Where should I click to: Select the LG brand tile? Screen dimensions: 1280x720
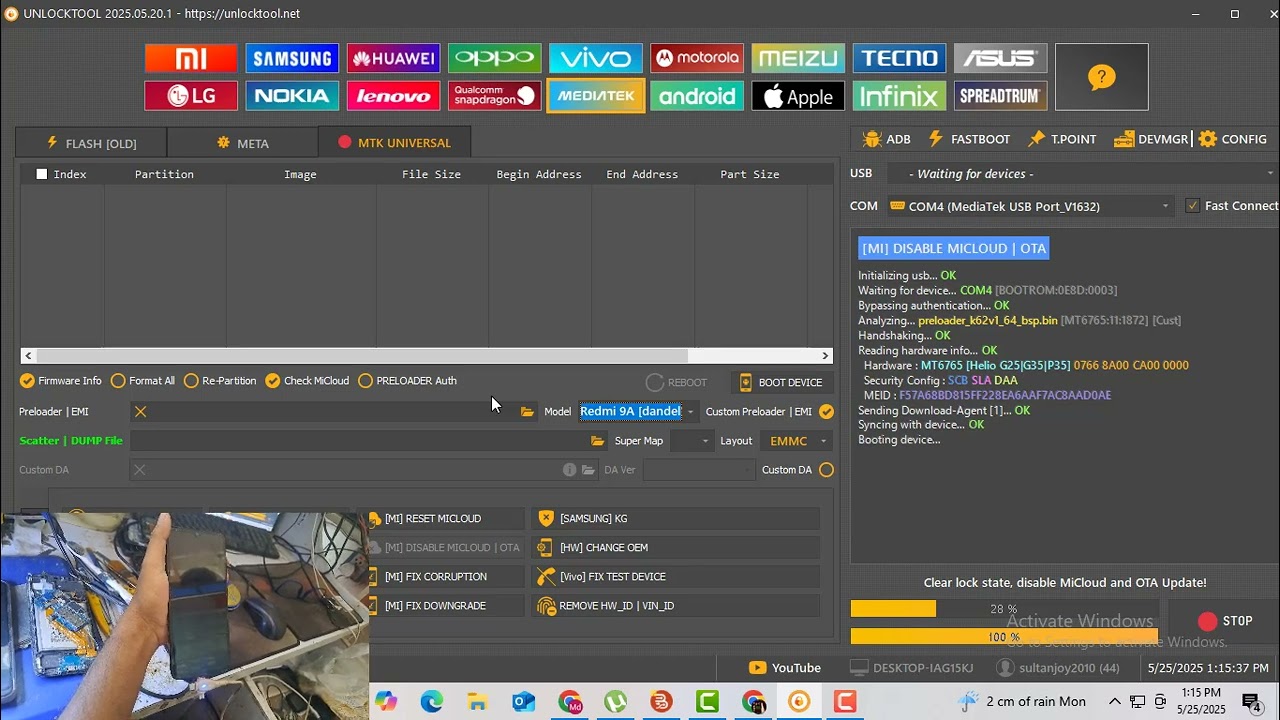[191, 96]
